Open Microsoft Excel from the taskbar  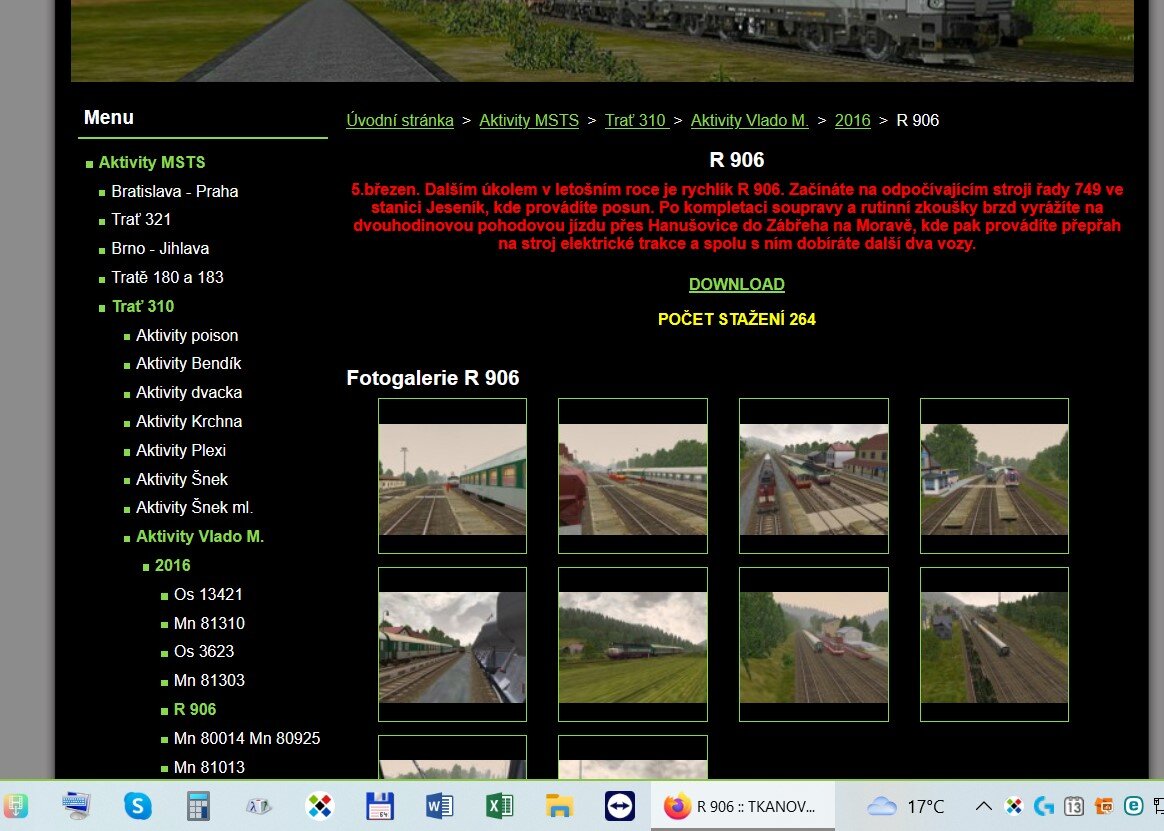(x=499, y=806)
